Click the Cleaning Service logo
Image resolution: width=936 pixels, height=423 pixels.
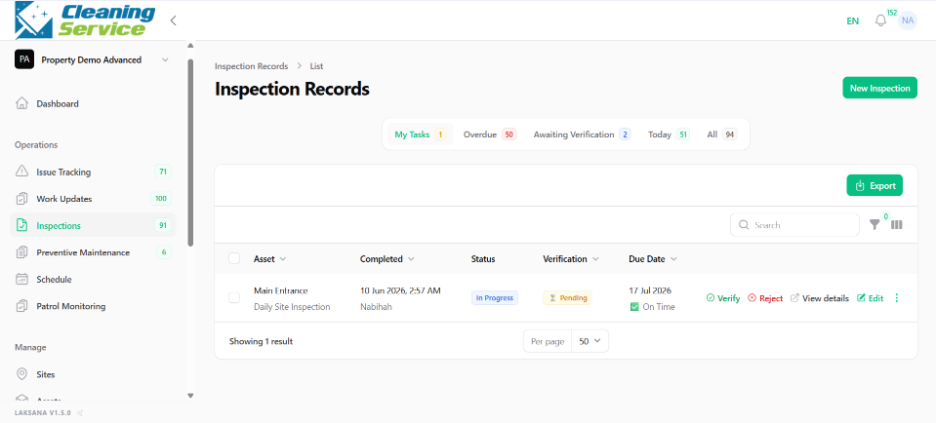coord(84,20)
